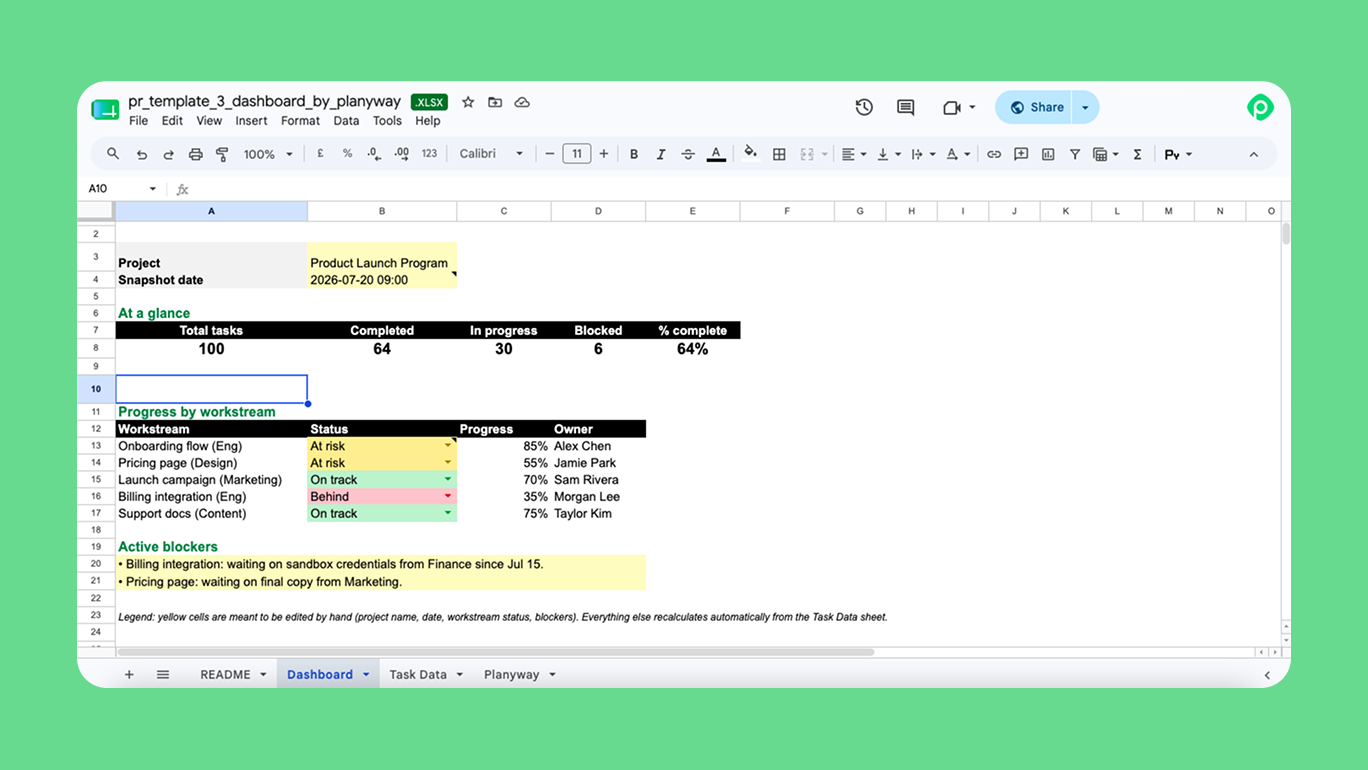Open the functions sigma menu
1368x770 pixels.
(1137, 154)
